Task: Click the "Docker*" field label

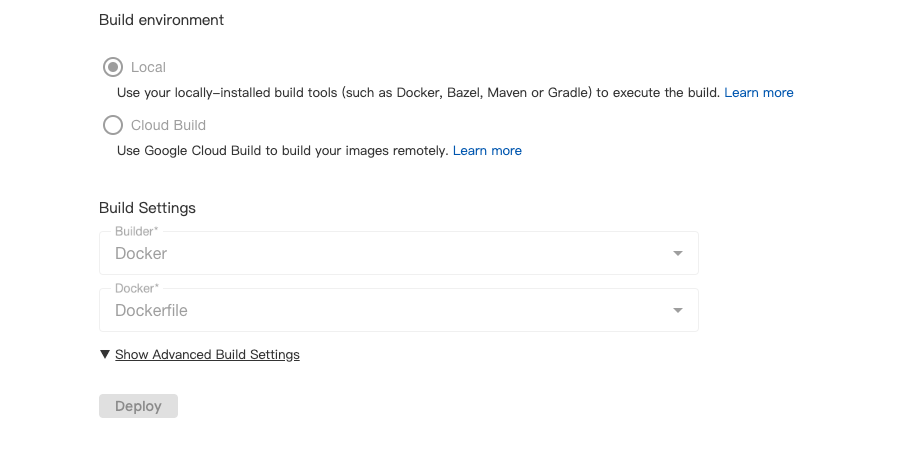Action: click(137, 288)
